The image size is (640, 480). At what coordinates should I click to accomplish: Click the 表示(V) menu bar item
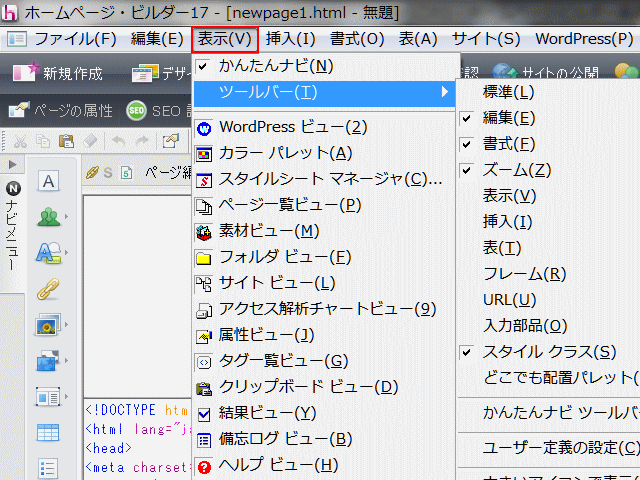(224, 40)
